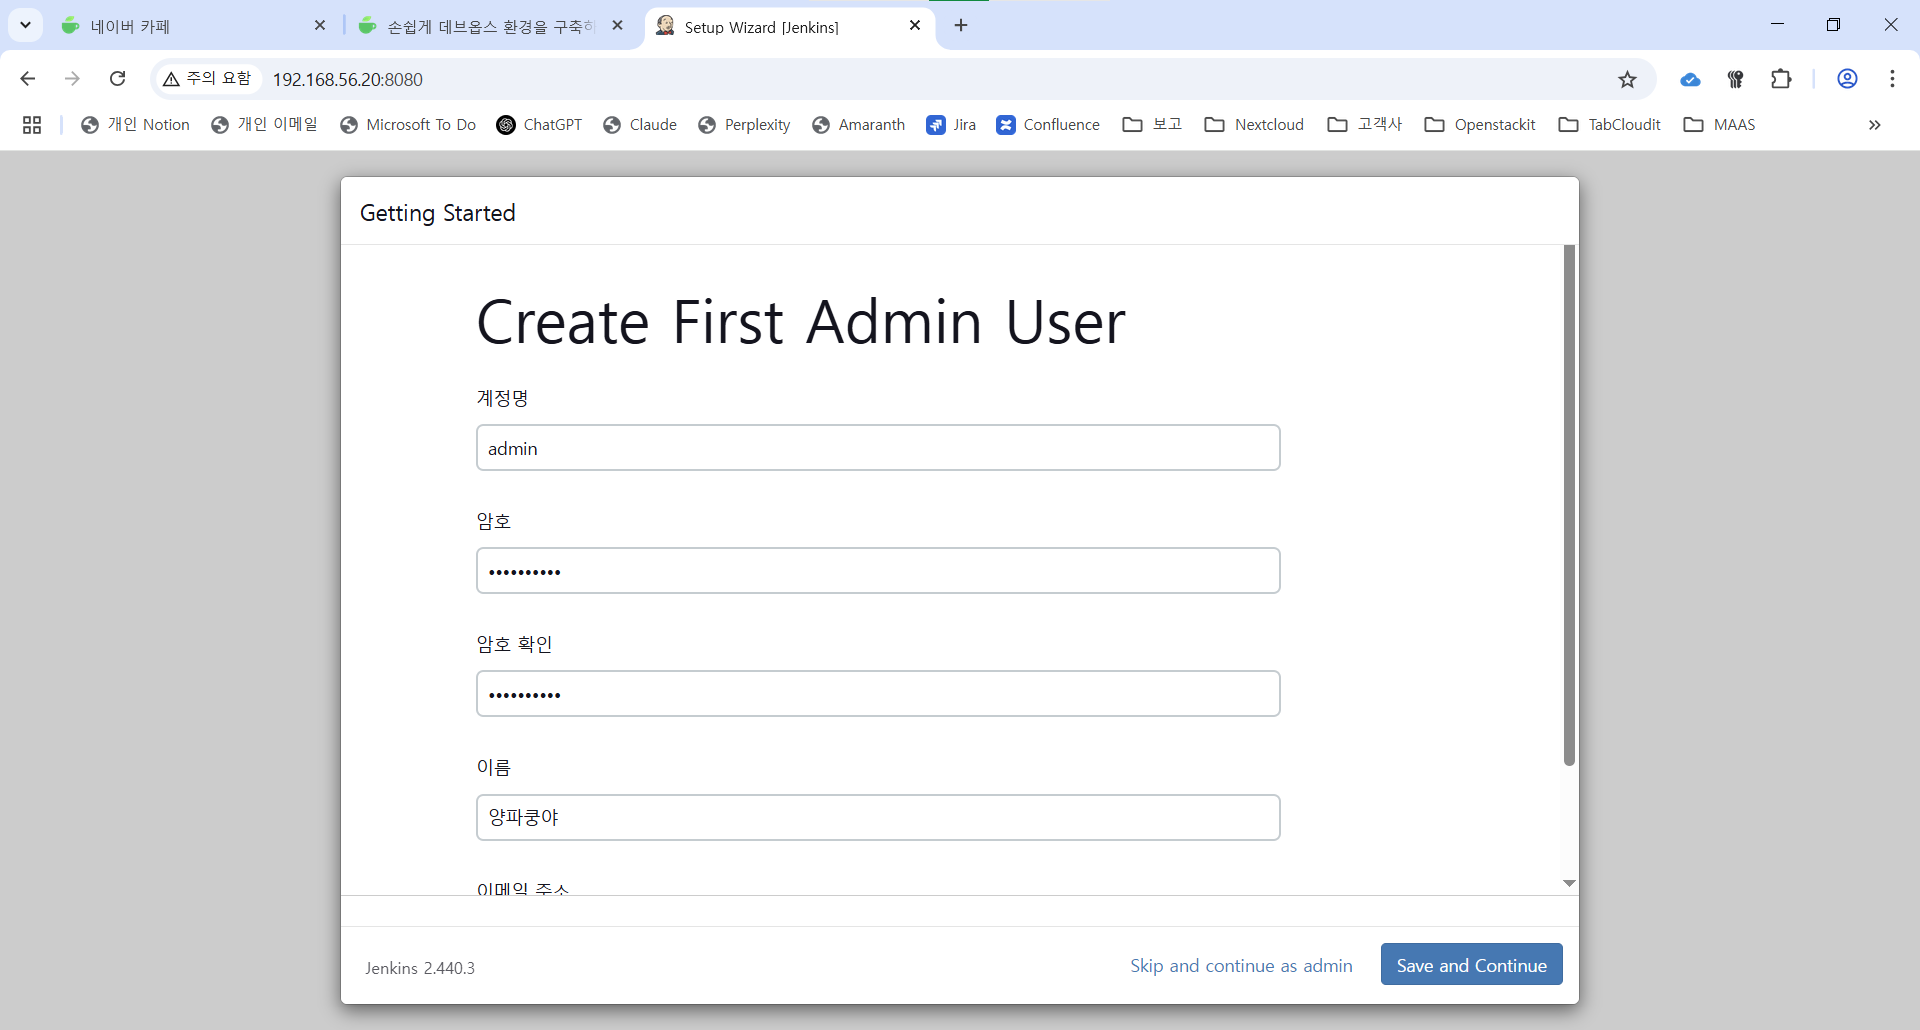This screenshot has width=1920, height=1030.
Task: Expand the MAAS bookmark folder
Action: (1720, 125)
